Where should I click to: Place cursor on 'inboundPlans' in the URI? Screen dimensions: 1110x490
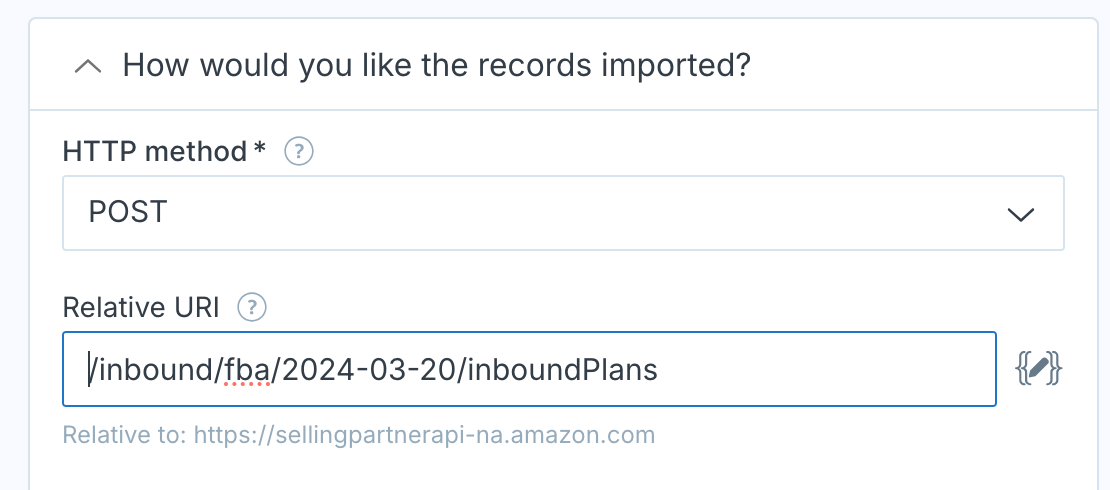tap(563, 370)
